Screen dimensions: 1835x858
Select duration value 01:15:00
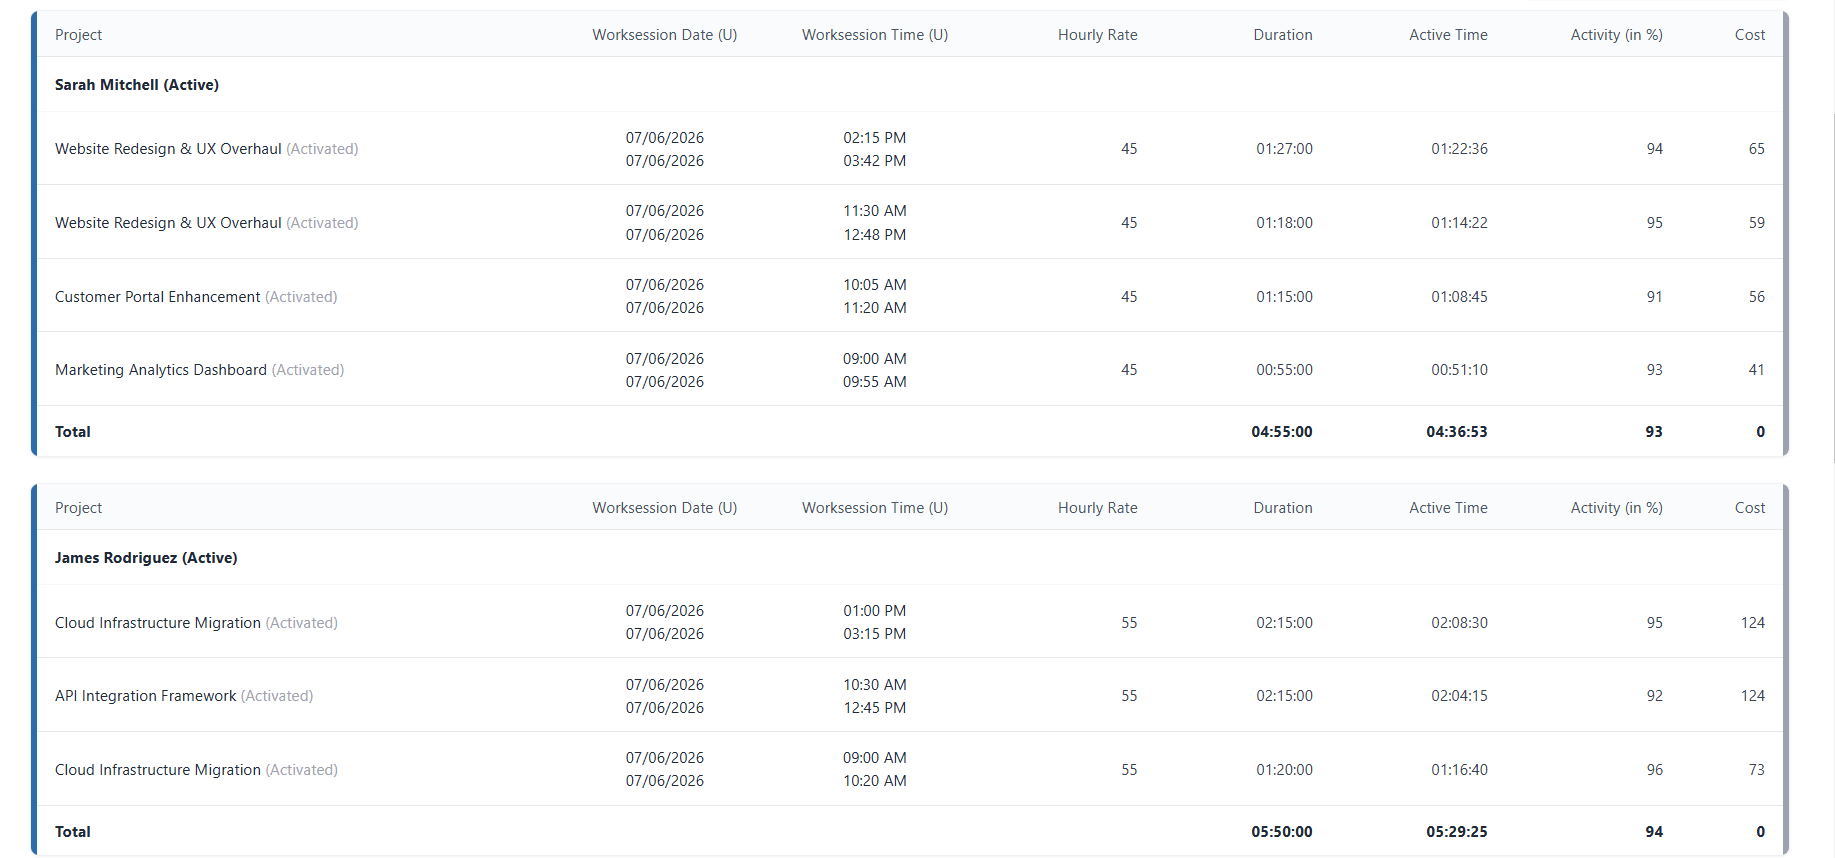[1285, 297]
